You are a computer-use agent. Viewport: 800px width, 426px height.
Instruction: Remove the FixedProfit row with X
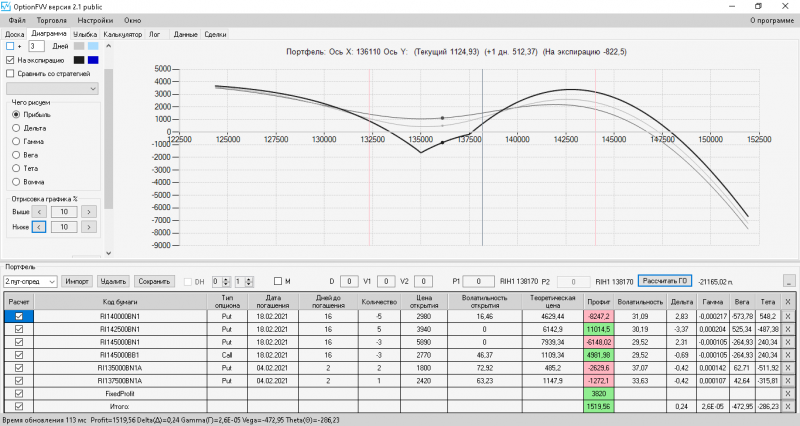788,393
